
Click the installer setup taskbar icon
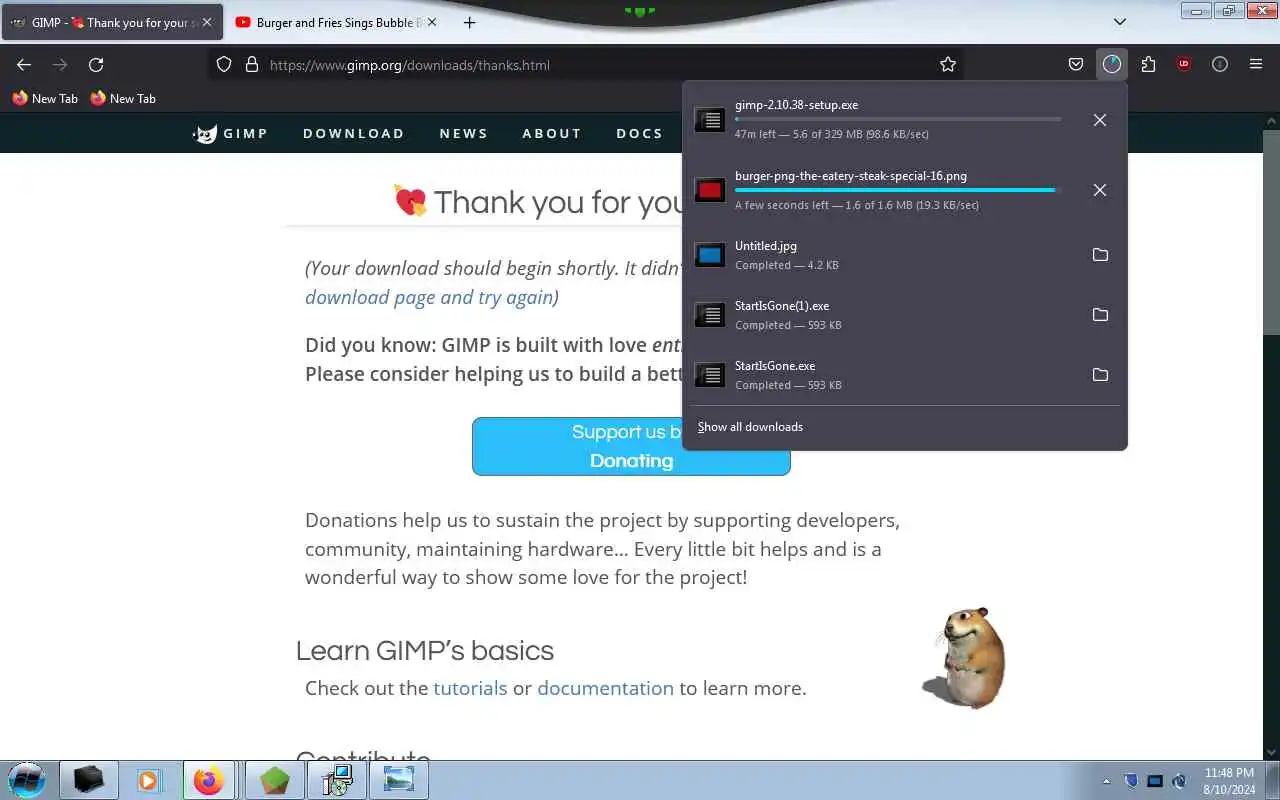click(337, 780)
